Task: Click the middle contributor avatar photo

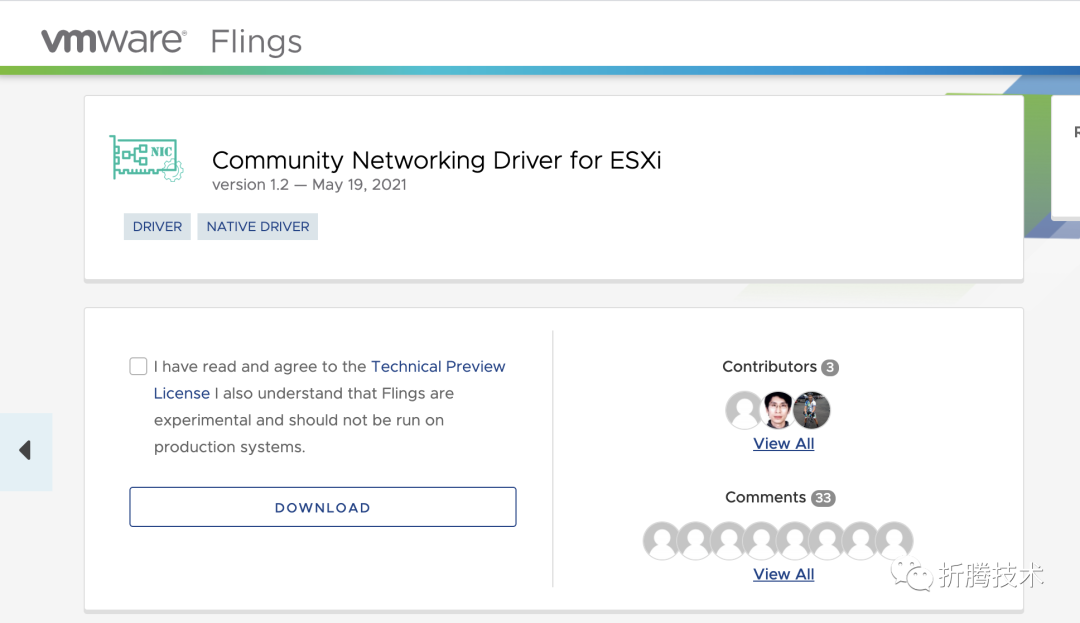Action: click(x=777, y=410)
